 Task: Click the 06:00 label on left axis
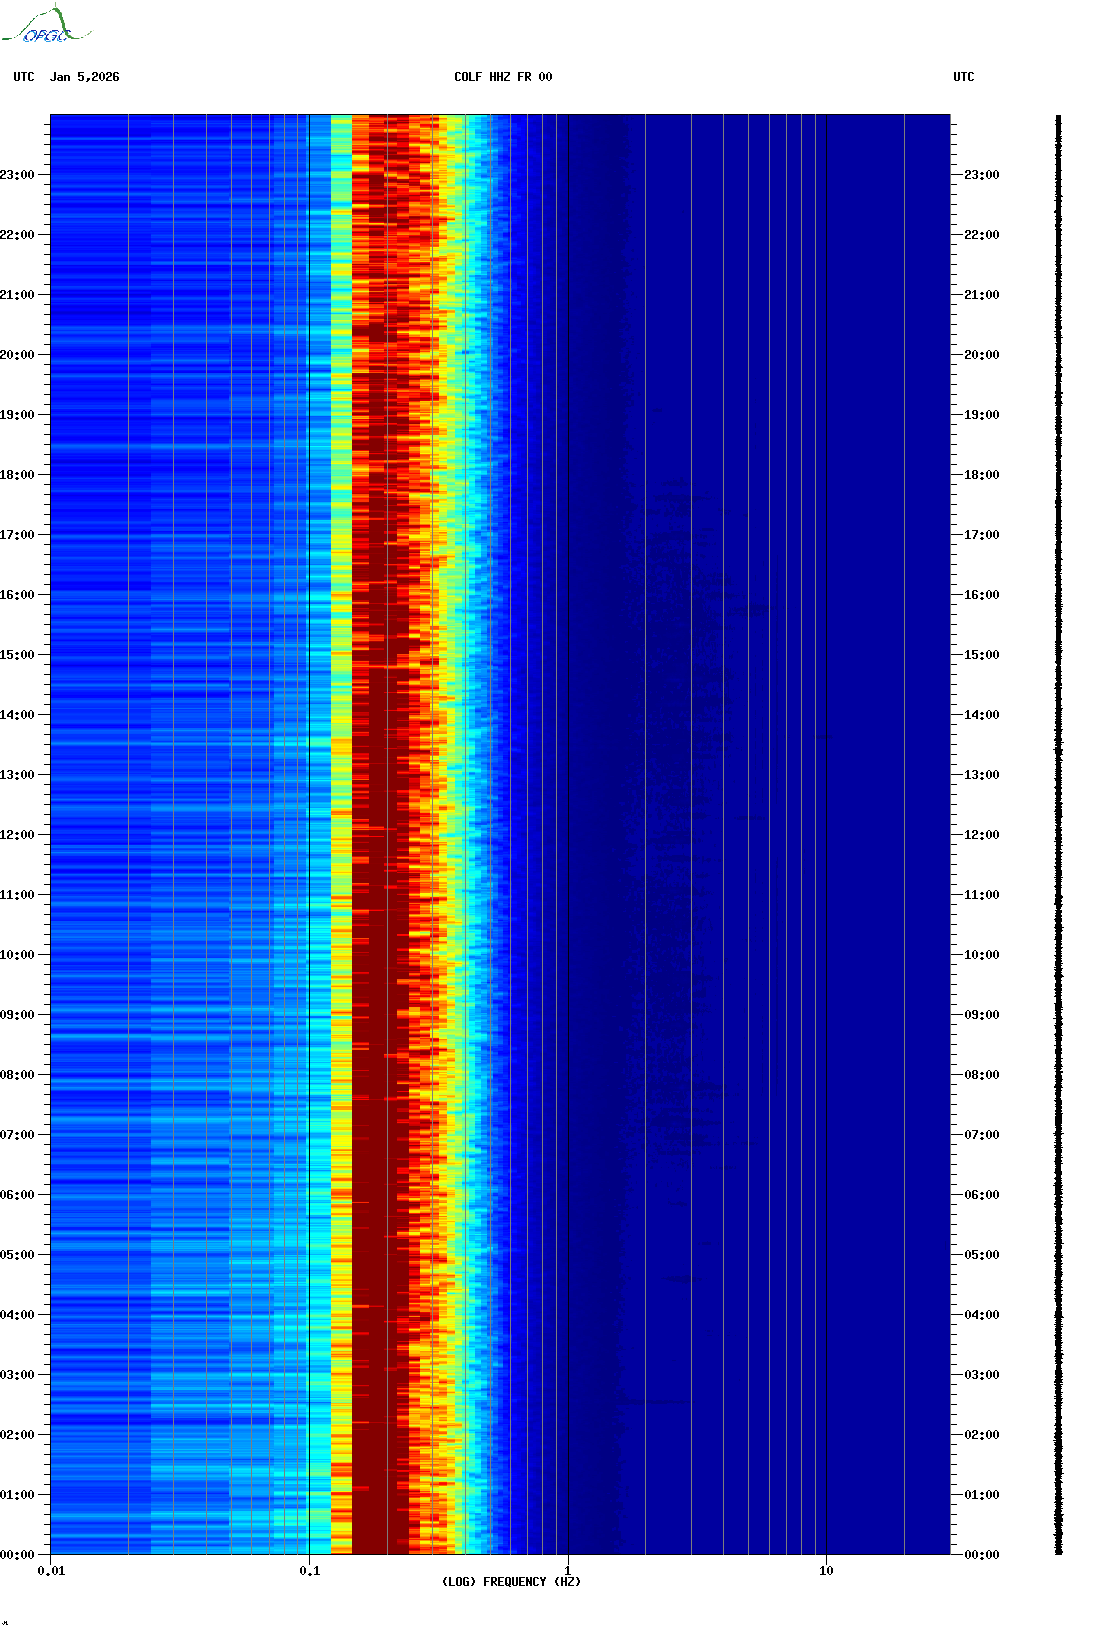[17, 1195]
